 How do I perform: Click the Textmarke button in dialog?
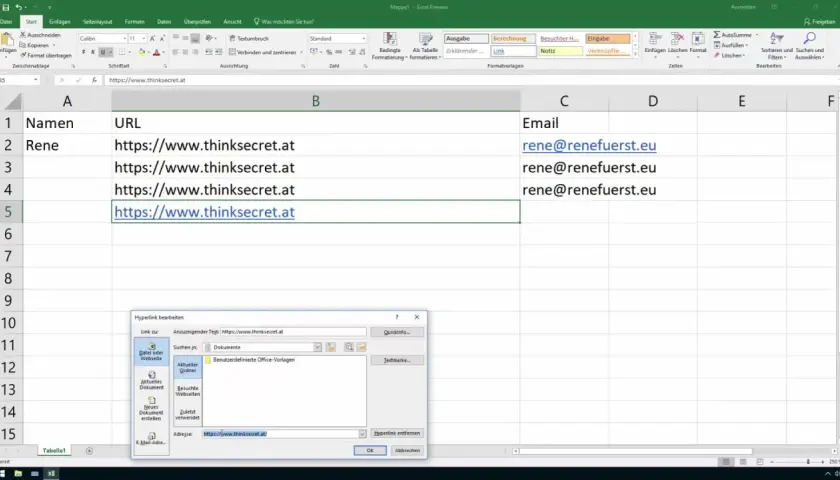click(397, 360)
